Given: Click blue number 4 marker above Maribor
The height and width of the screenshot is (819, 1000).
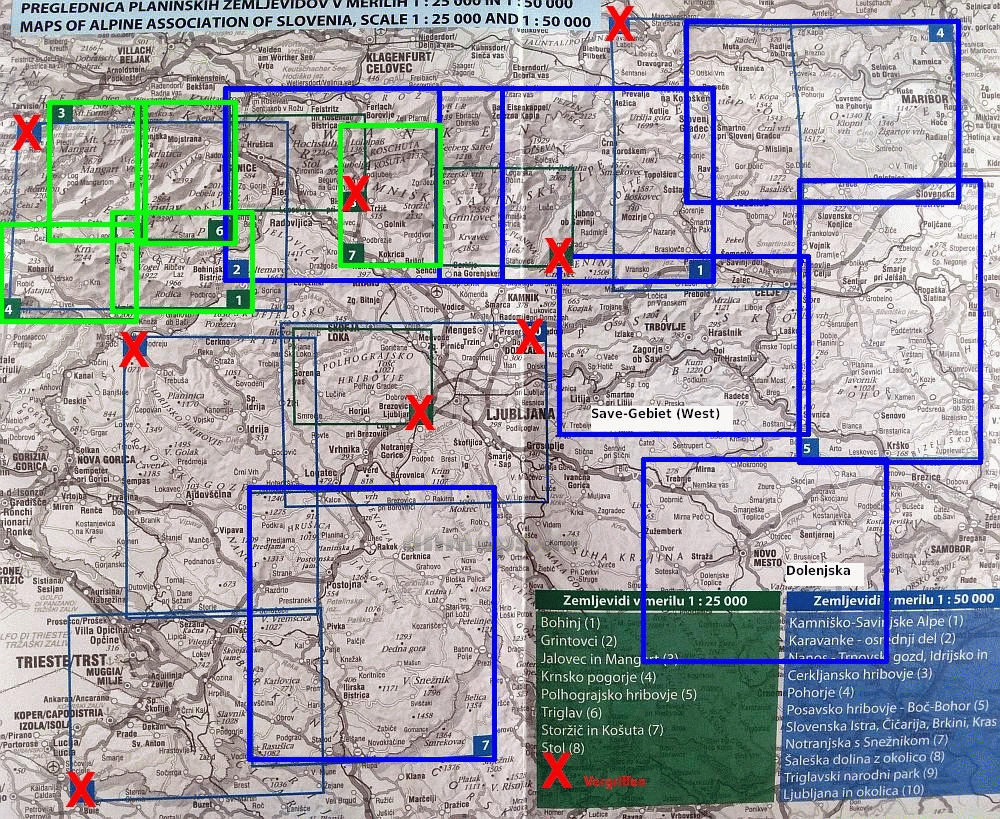Looking at the screenshot, I should 940,33.
